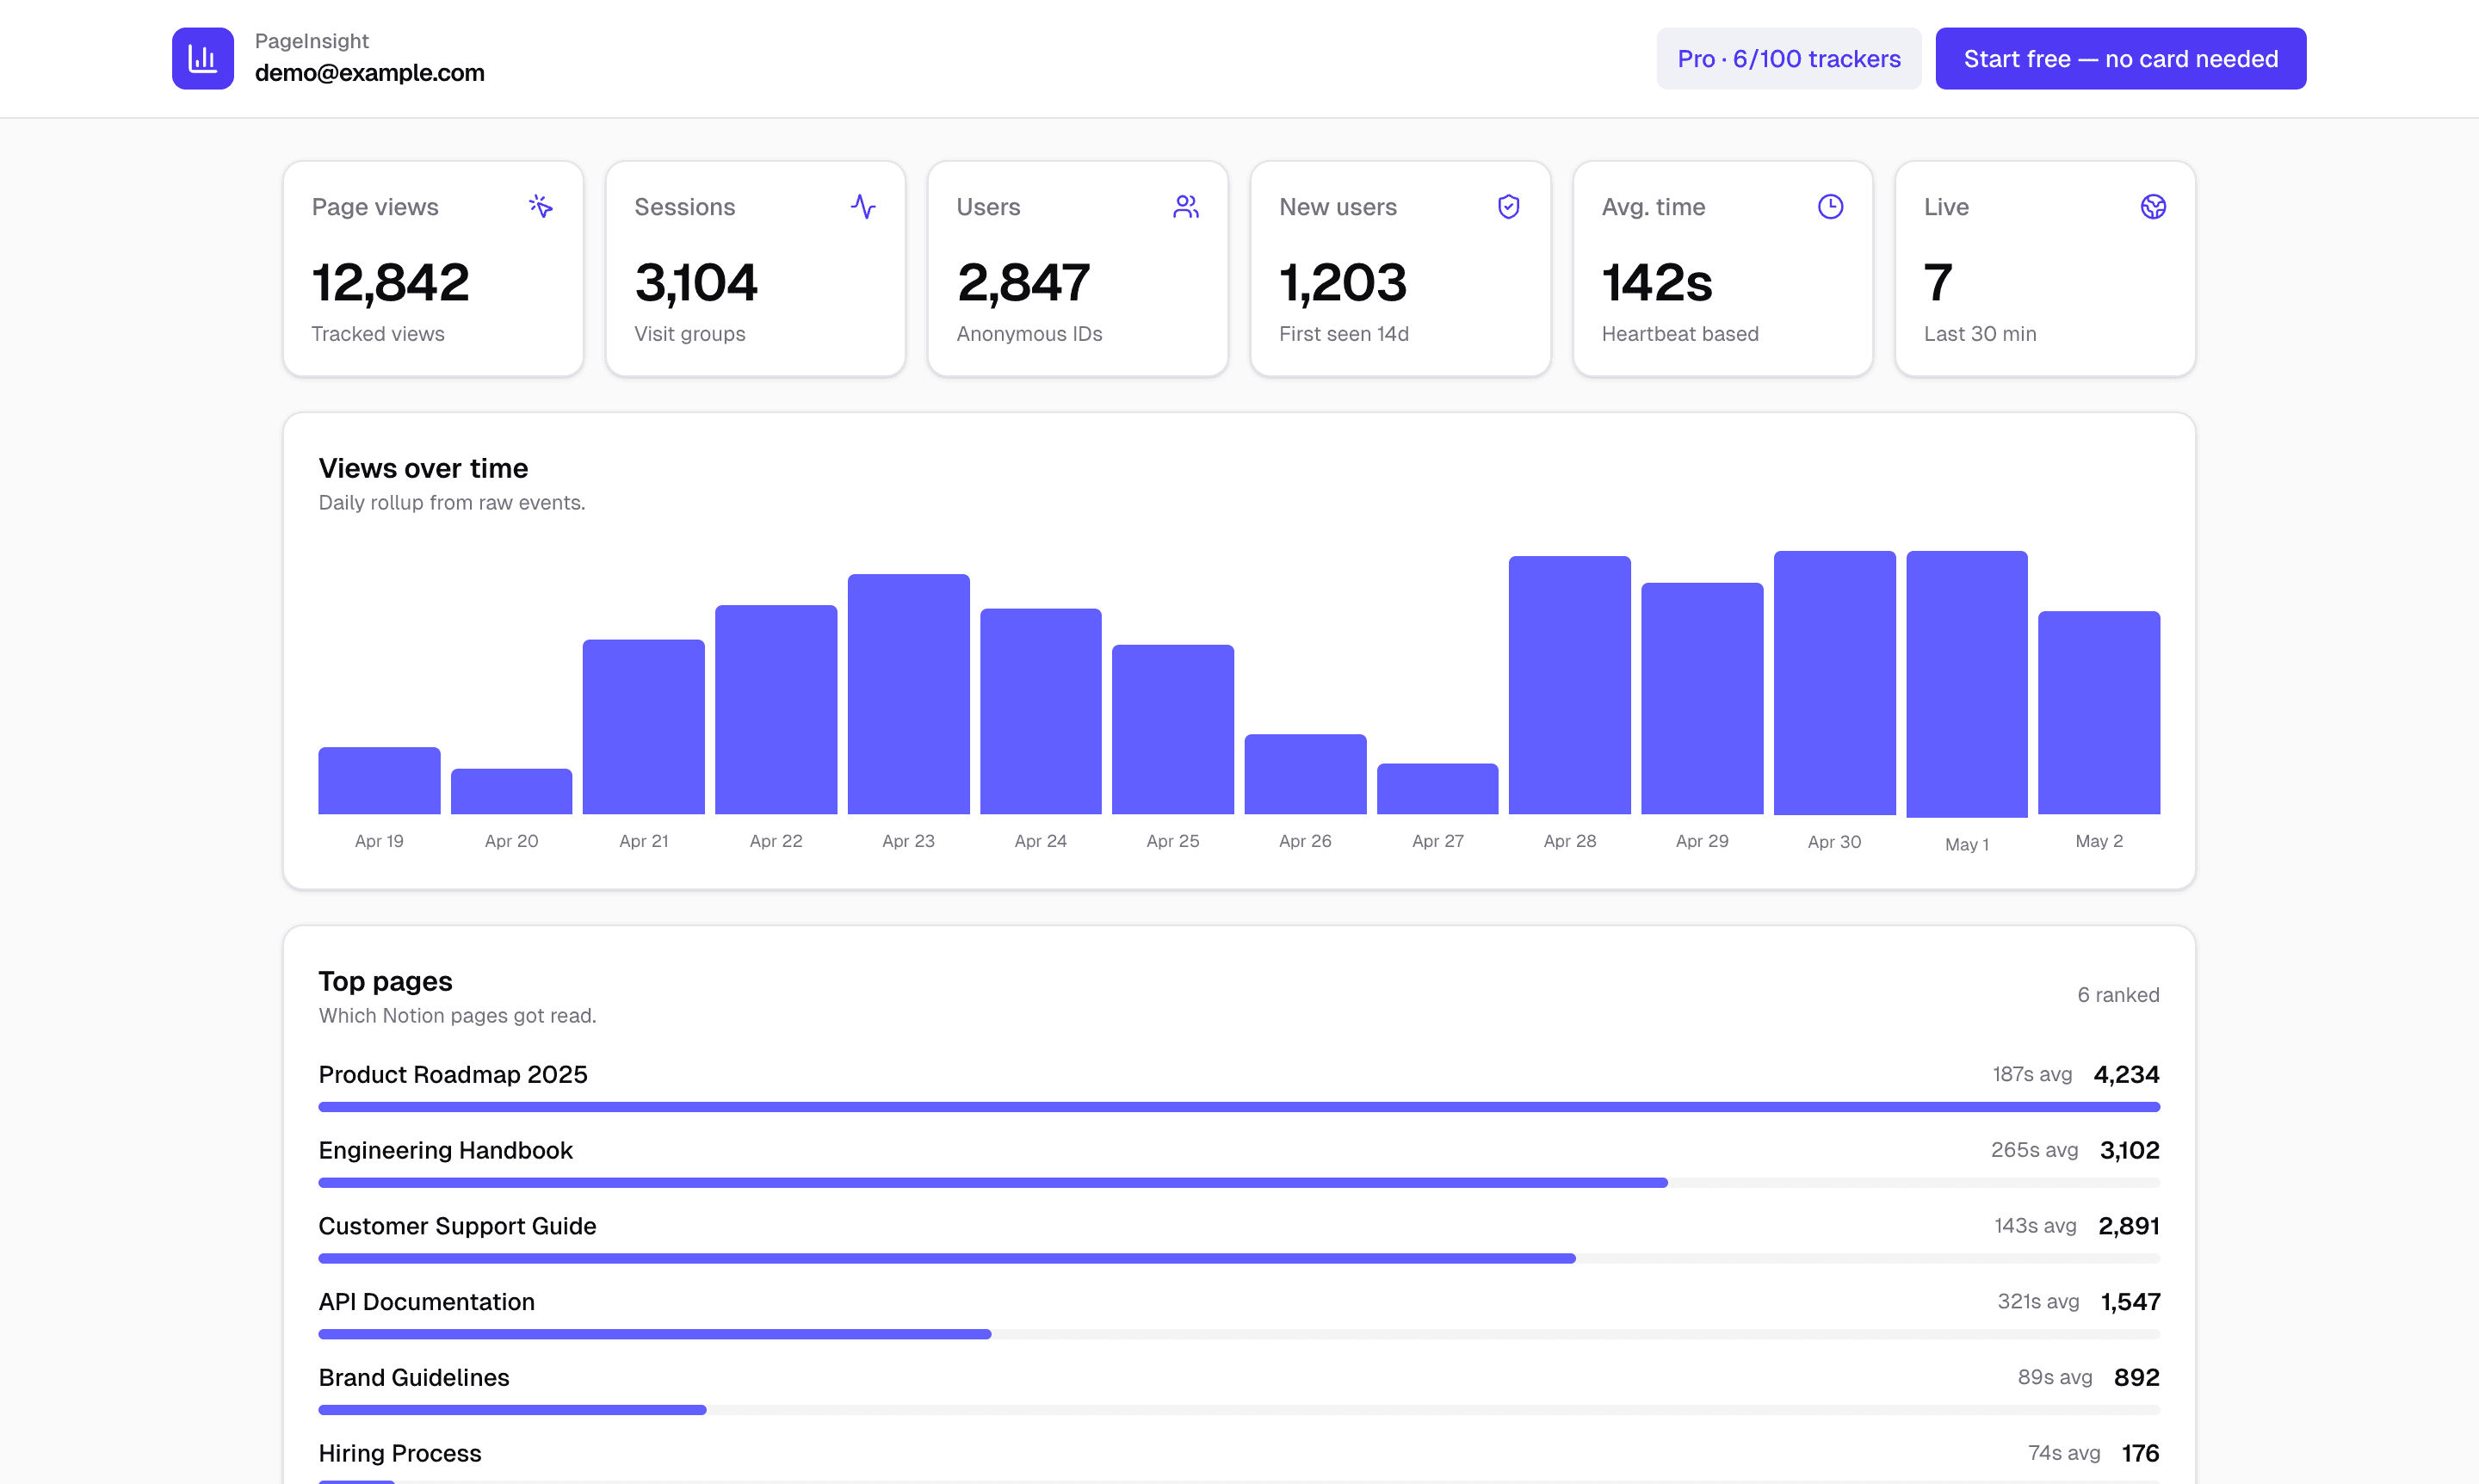The image size is (2479, 1484).
Task: Select the Apr 24 bar in the chart
Action: click(x=1041, y=711)
